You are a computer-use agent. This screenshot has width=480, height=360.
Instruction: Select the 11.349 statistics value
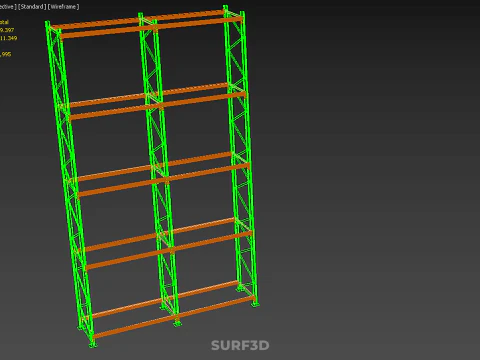point(9,38)
